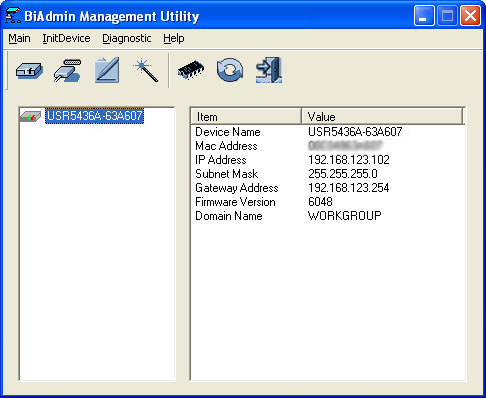Image resolution: width=486 pixels, height=398 pixels.
Task: Click the Item column header
Action: pyautogui.click(x=246, y=117)
